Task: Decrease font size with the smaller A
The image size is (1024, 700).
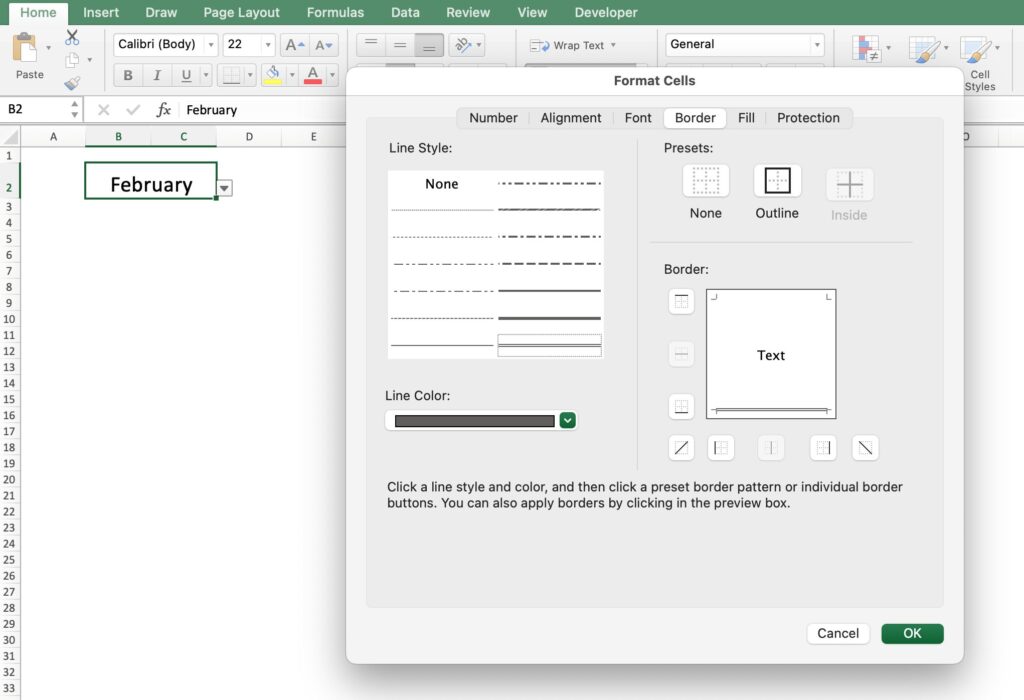Action: 323,45
